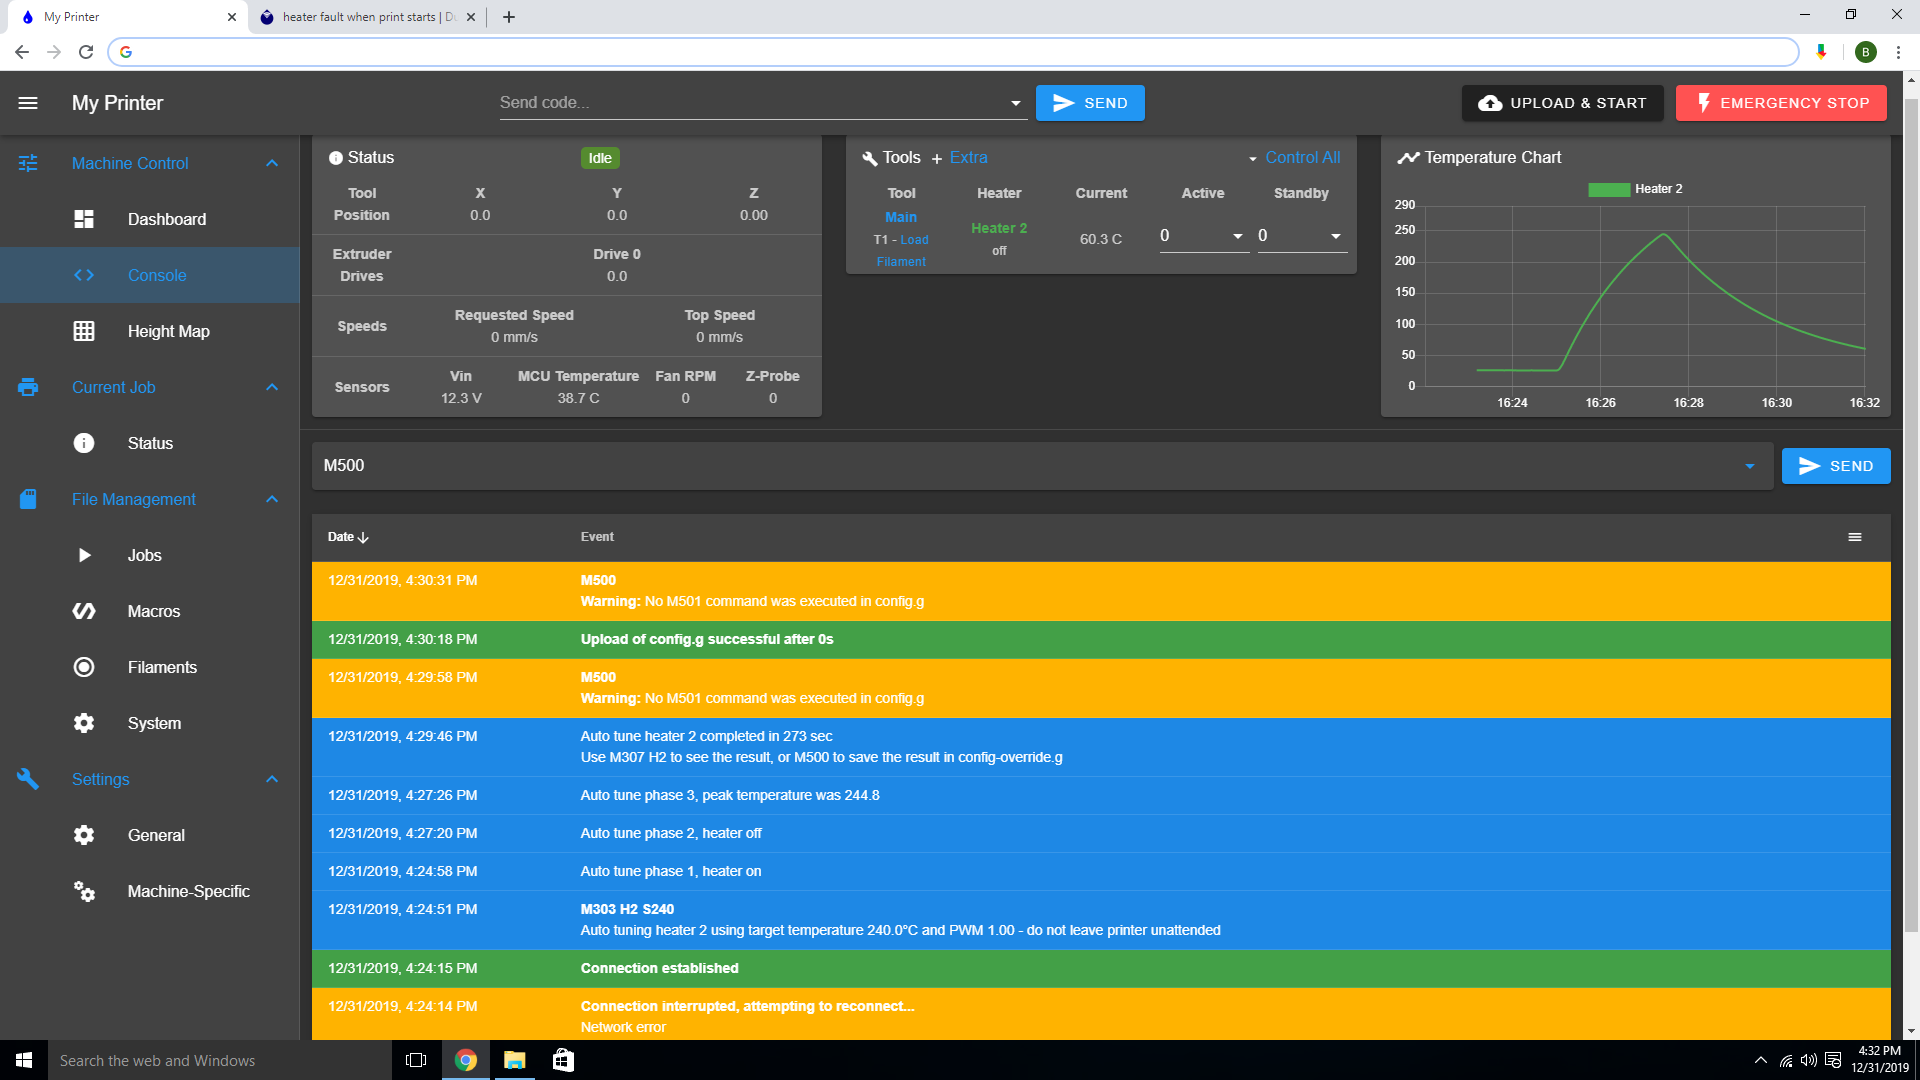Open File Explorer from the taskbar
The height and width of the screenshot is (1080, 1920).
click(x=515, y=1060)
